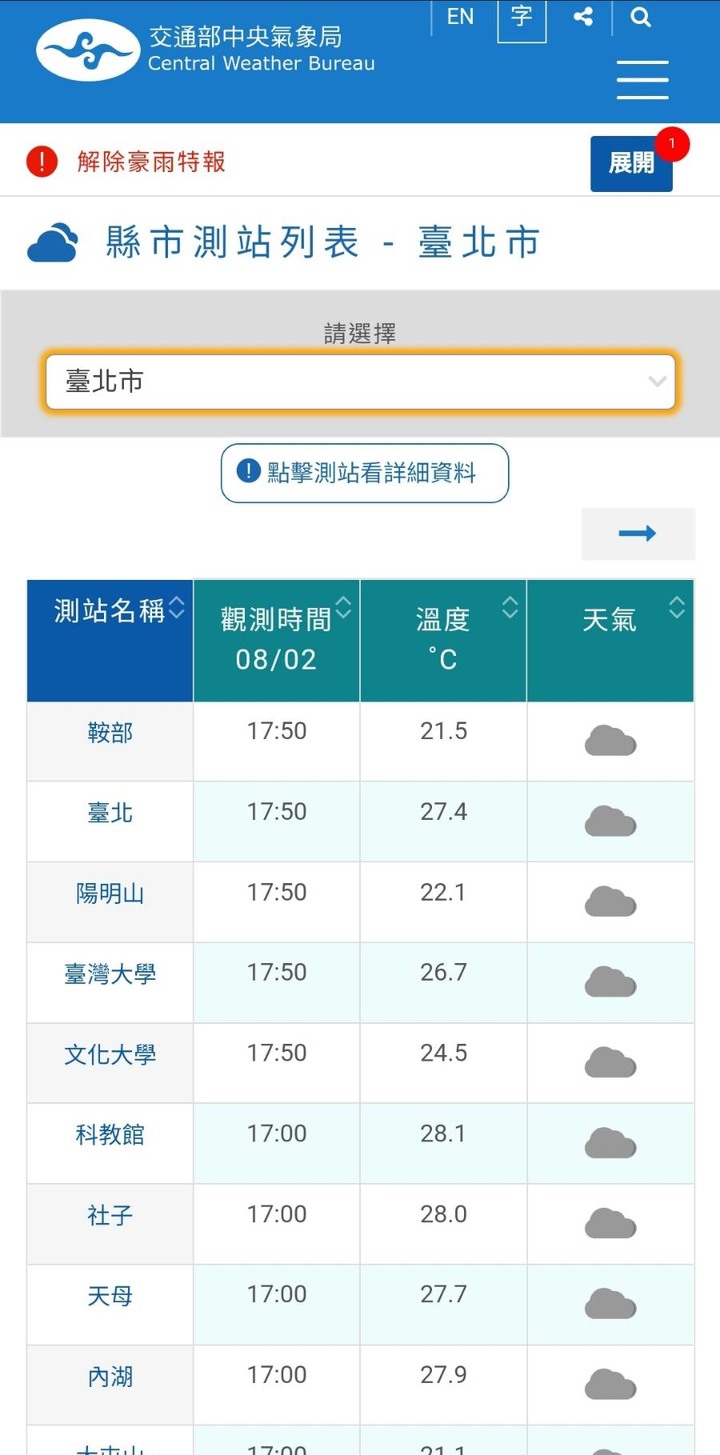Open 陽明山 station details
Viewport: 720px width, 1455px height.
pyautogui.click(x=110, y=893)
